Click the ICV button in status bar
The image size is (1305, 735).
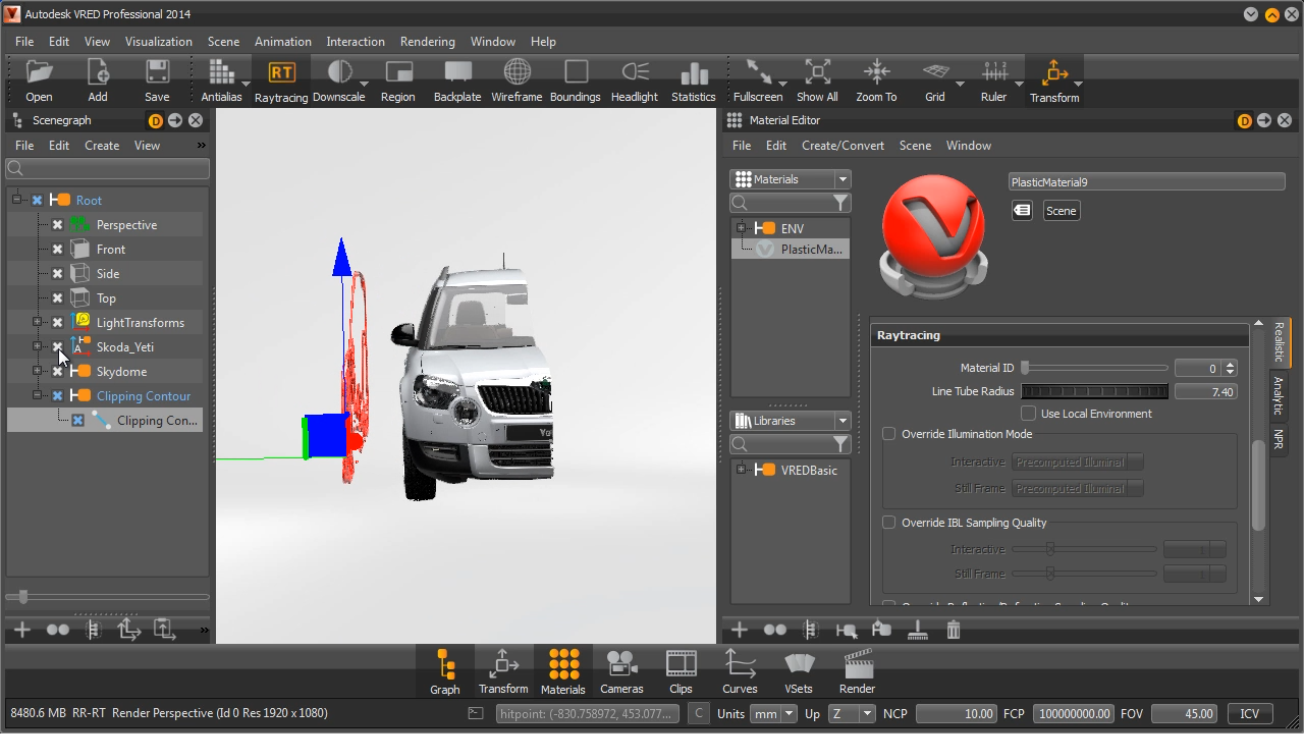[x=1250, y=714]
